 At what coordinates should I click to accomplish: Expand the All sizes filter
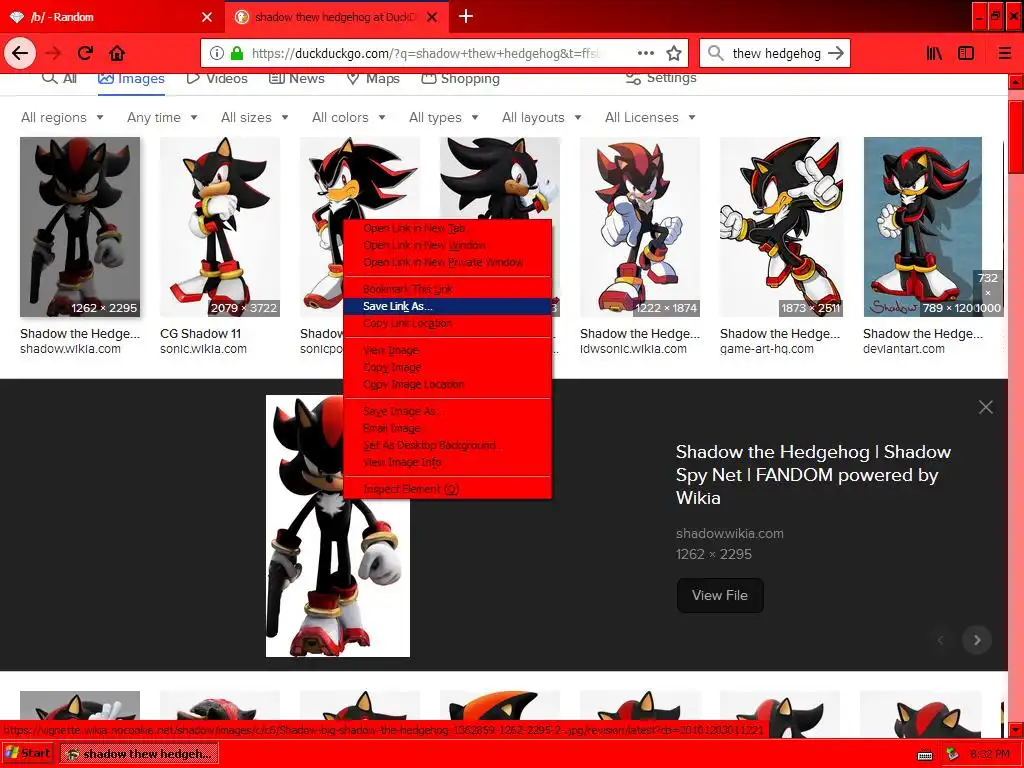click(255, 118)
